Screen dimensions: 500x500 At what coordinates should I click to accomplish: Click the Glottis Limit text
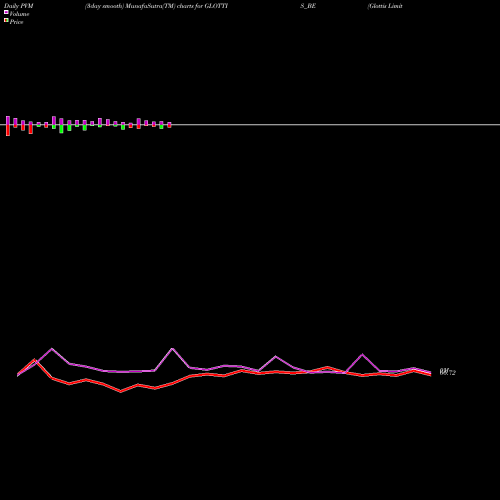point(385,6)
